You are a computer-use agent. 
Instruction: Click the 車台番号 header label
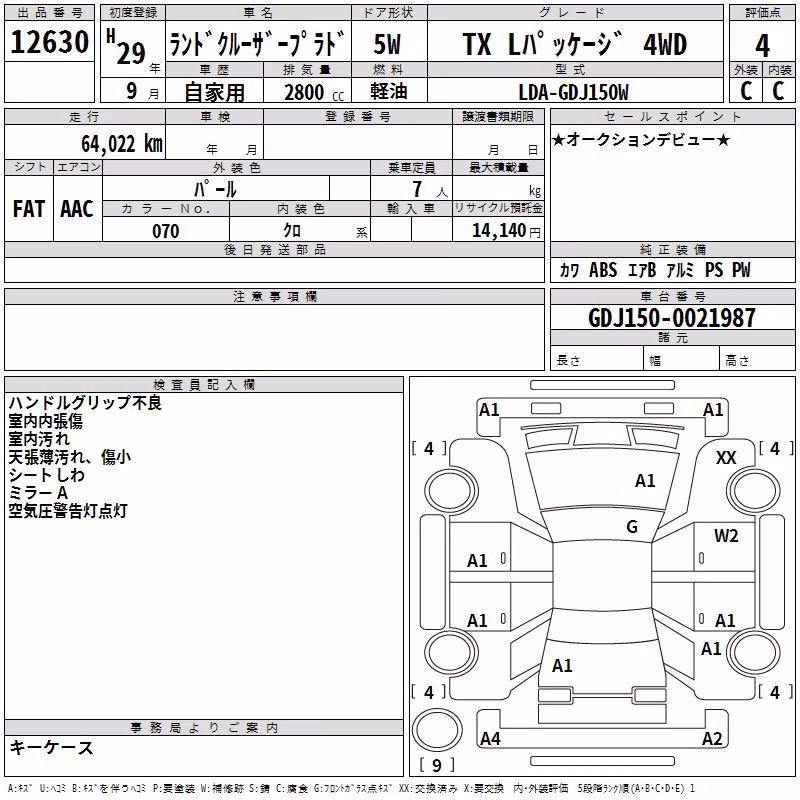click(673, 296)
